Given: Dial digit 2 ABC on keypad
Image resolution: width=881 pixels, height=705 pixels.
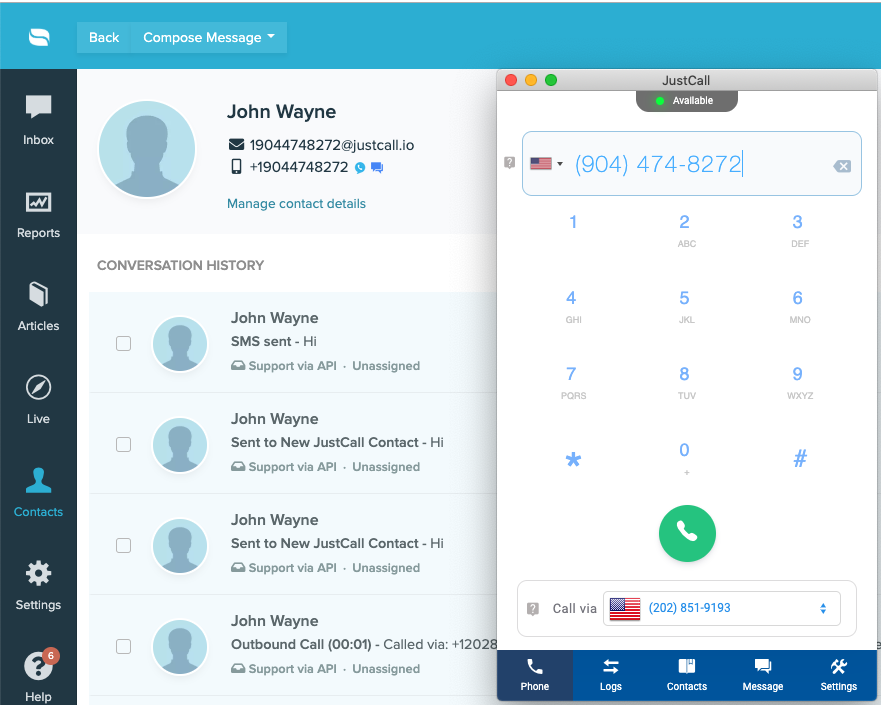Looking at the screenshot, I should [685, 230].
